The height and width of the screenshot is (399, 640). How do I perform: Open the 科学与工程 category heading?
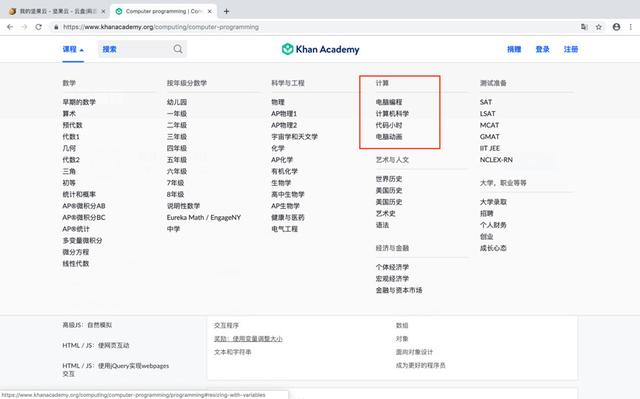pyautogui.click(x=288, y=83)
